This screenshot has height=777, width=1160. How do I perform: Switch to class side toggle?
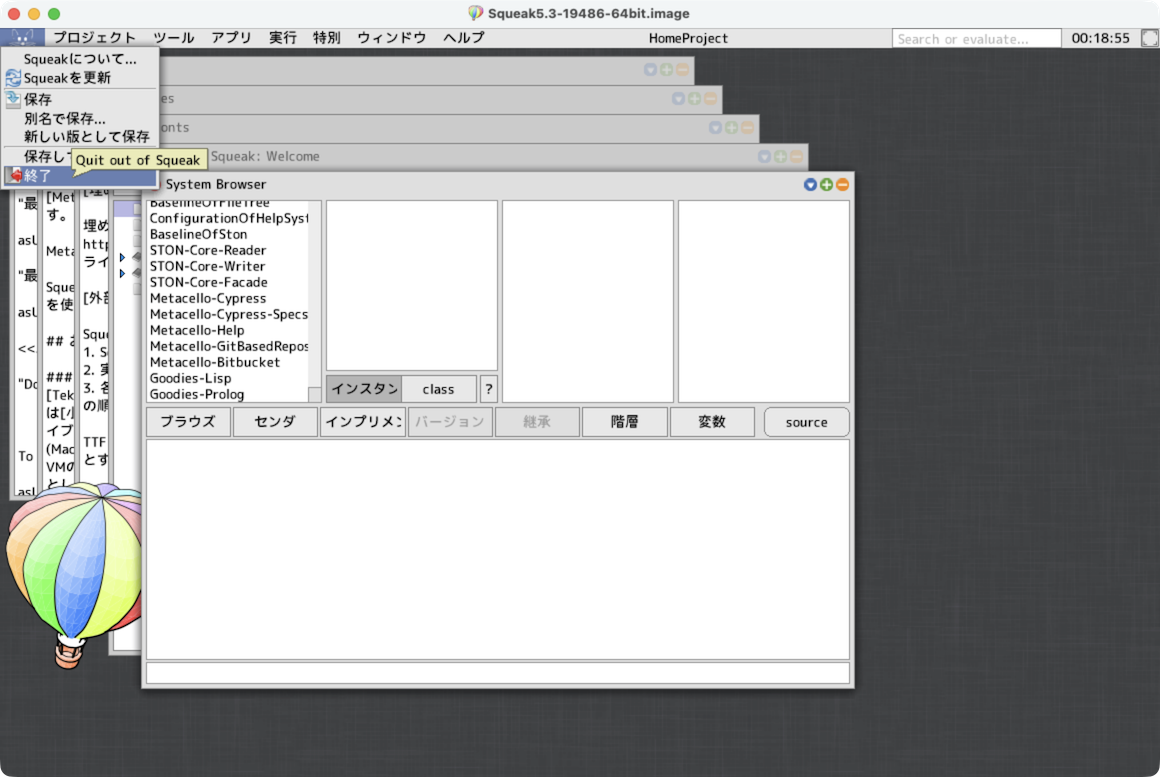point(438,389)
